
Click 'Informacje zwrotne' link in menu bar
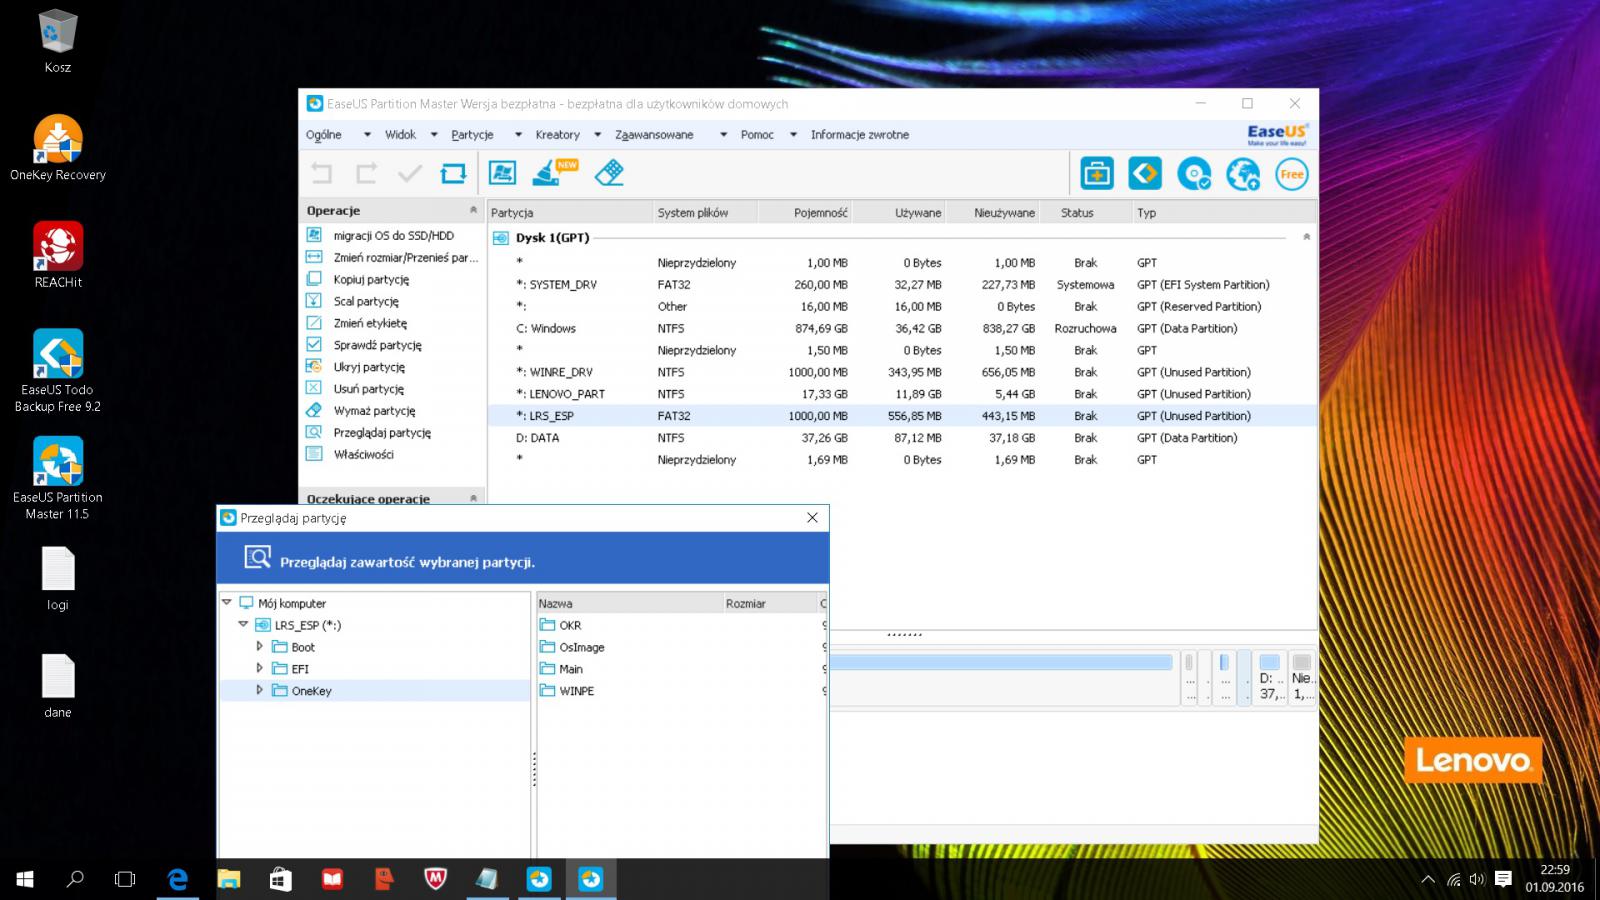click(860, 134)
